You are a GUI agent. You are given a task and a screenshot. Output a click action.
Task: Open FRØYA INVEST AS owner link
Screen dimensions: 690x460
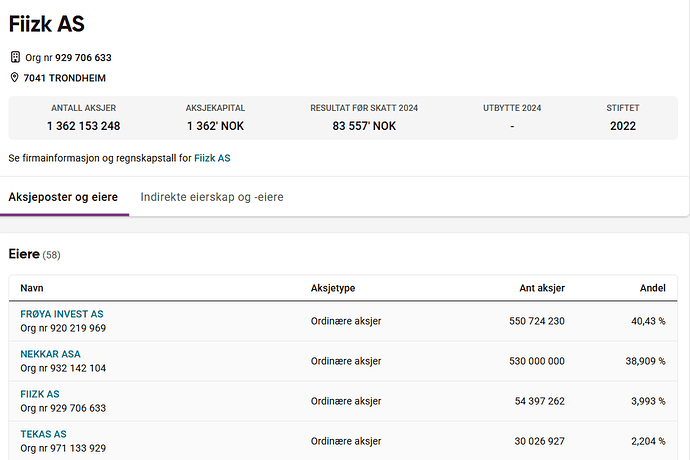coord(62,314)
